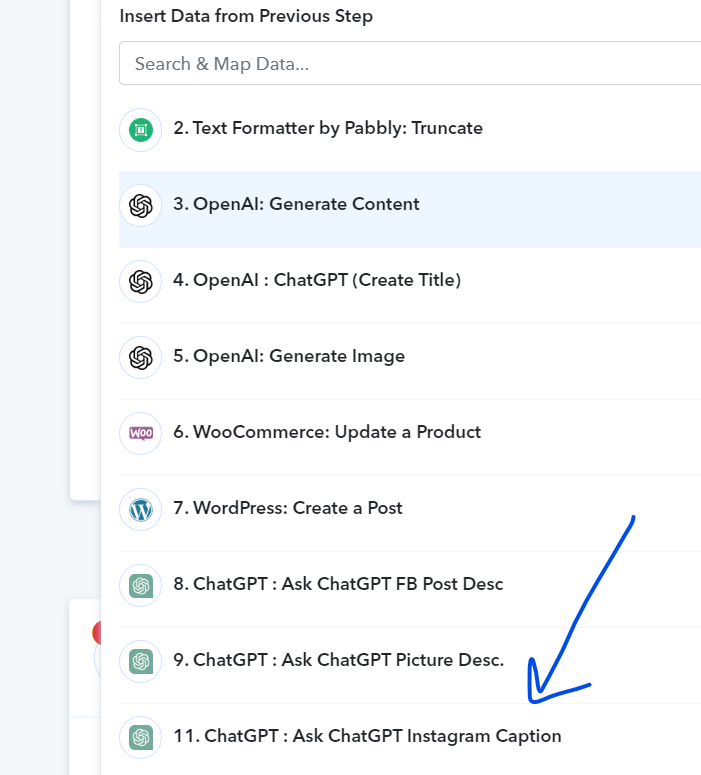The image size is (701, 775).
Task: Click the Text Formatter by Pabbly green icon
Action: coord(141,130)
